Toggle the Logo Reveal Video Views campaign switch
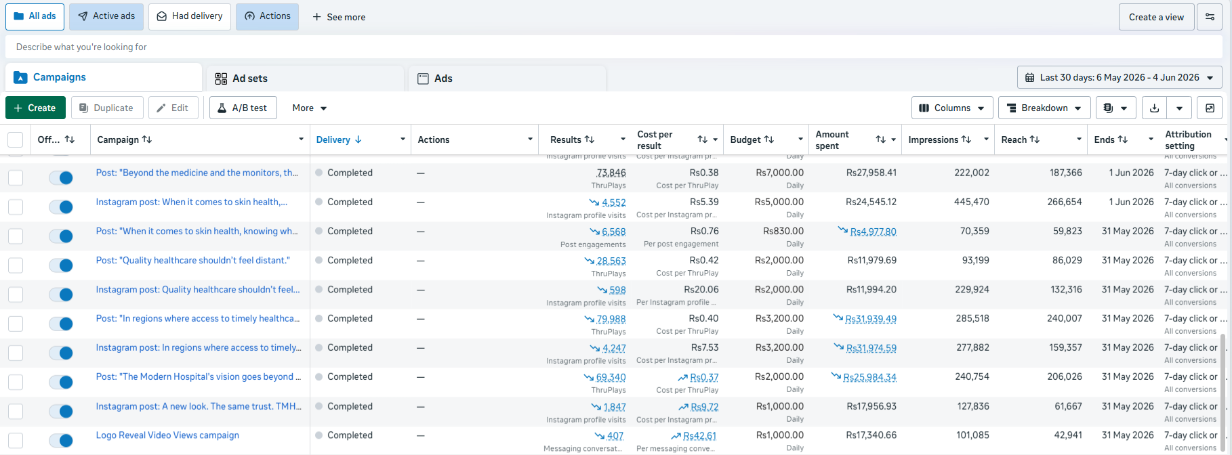 point(61,441)
